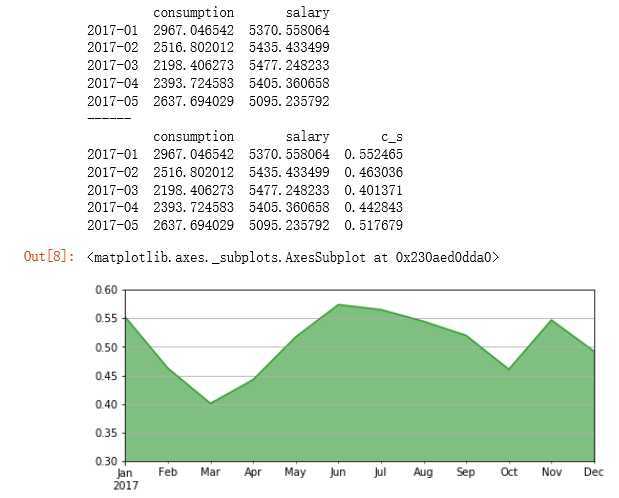Screen dimensions: 619x498
Task: Click the 0.55 y-axis tick label
Action: pyautogui.click(x=107, y=318)
